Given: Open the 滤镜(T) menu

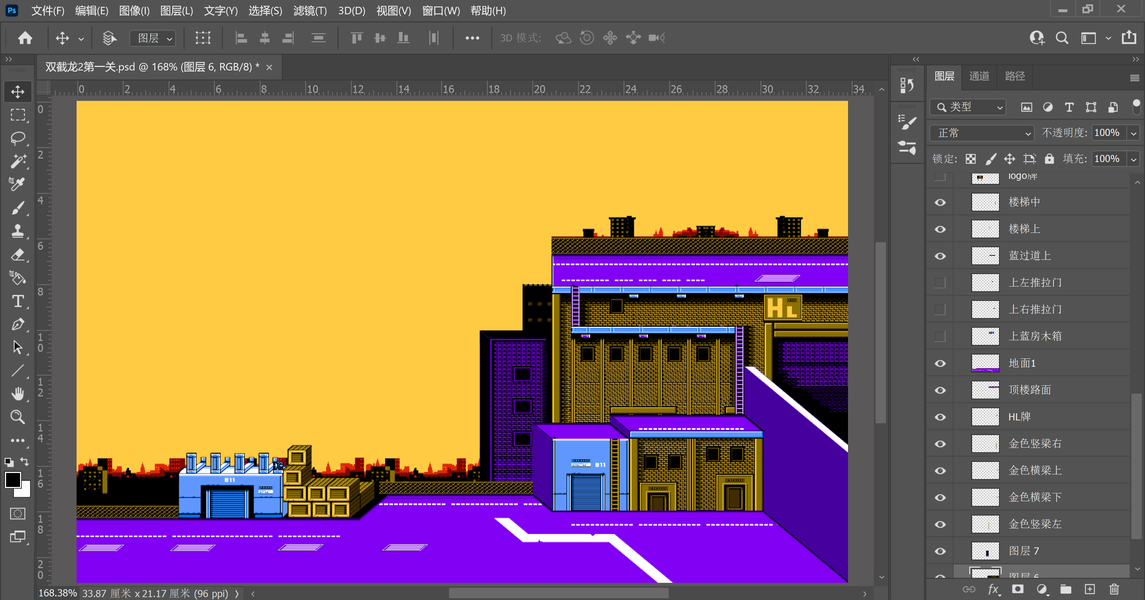Looking at the screenshot, I should click(x=310, y=11).
